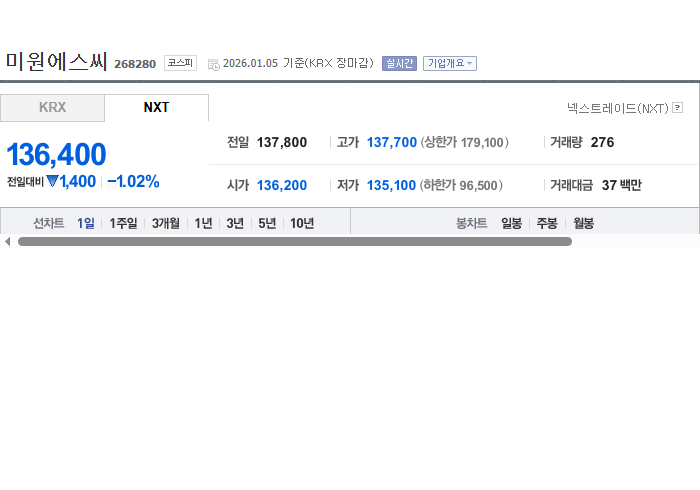Click the trading value 37 백만
Image resolution: width=700 pixels, height=490 pixels.
tap(621, 185)
